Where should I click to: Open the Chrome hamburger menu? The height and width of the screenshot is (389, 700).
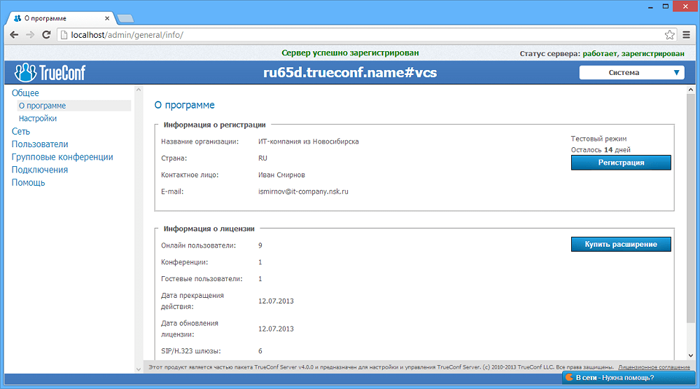(686, 35)
